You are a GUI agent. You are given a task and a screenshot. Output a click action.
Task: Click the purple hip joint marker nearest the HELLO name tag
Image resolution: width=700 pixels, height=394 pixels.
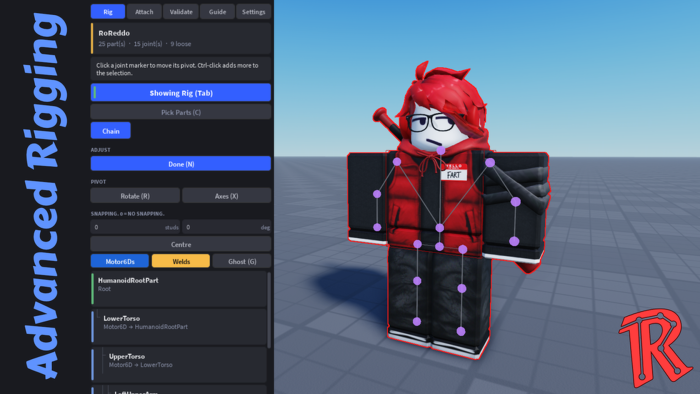[x=462, y=249]
